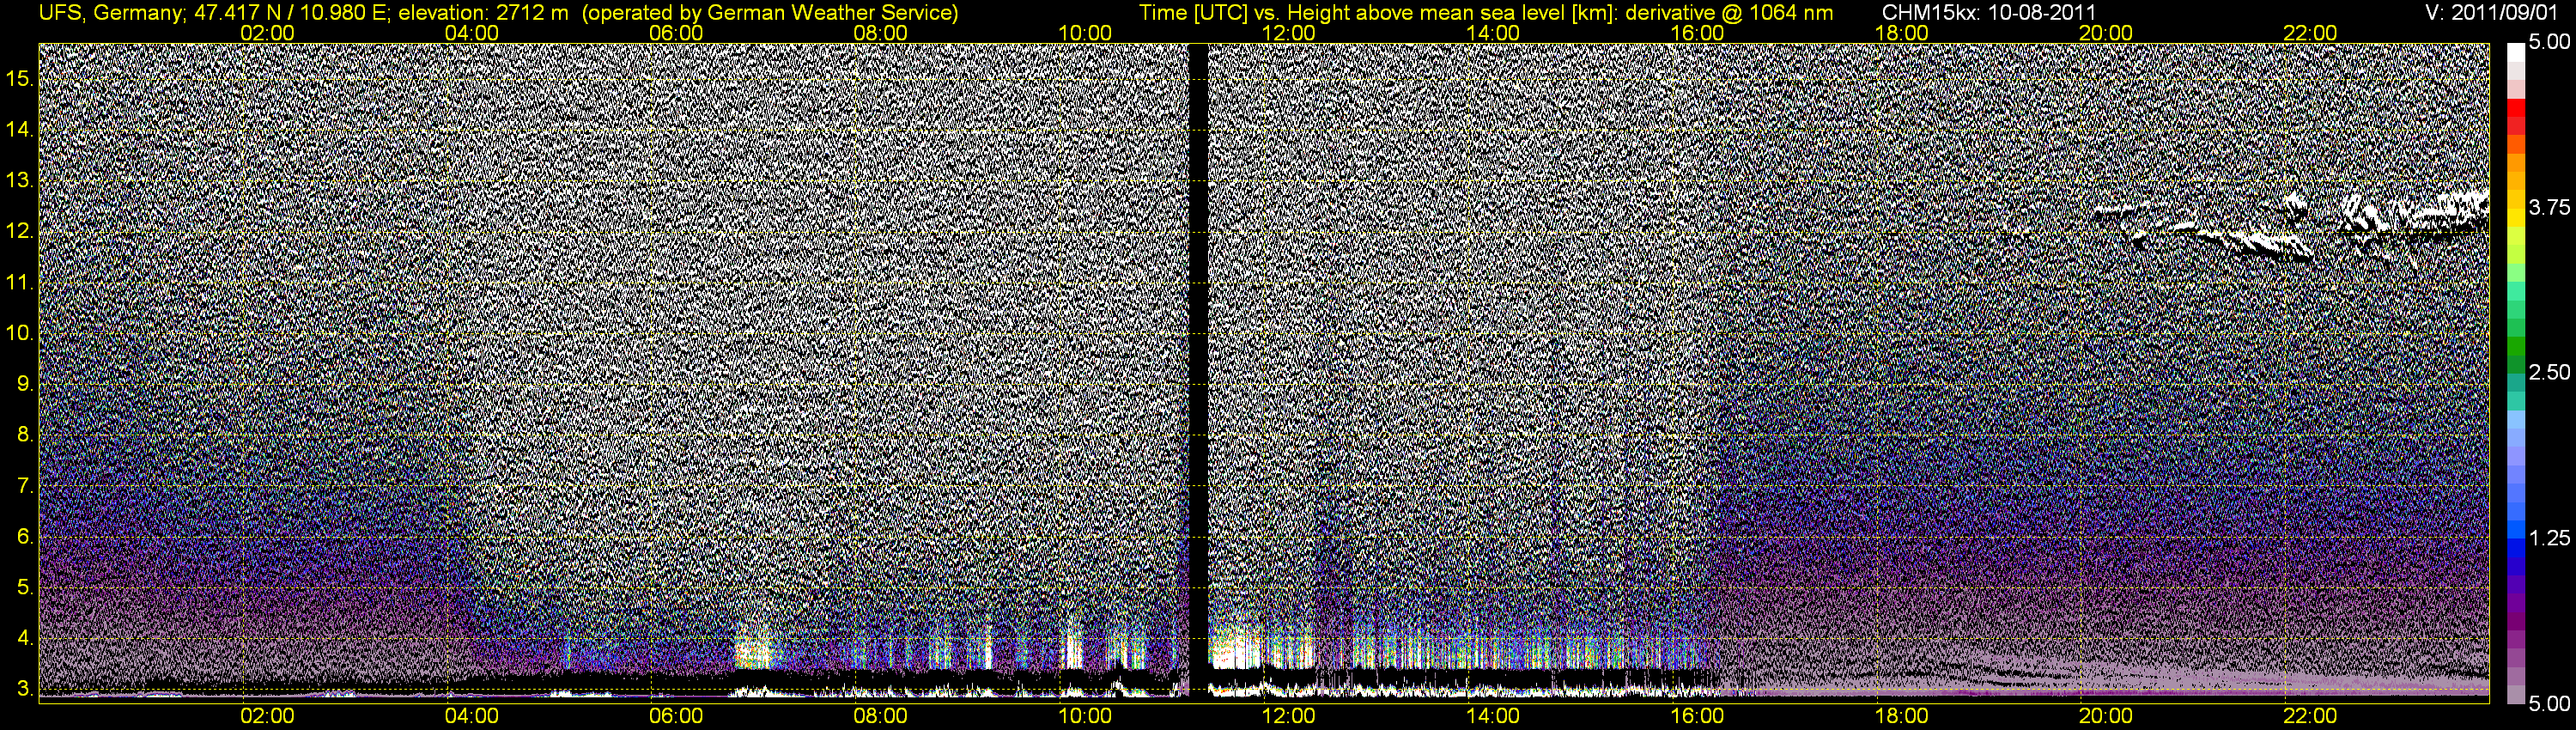Click the 10:00 label on the bottom time axis
Screen dimensions: 2576x730
pyautogui.click(x=1085, y=716)
